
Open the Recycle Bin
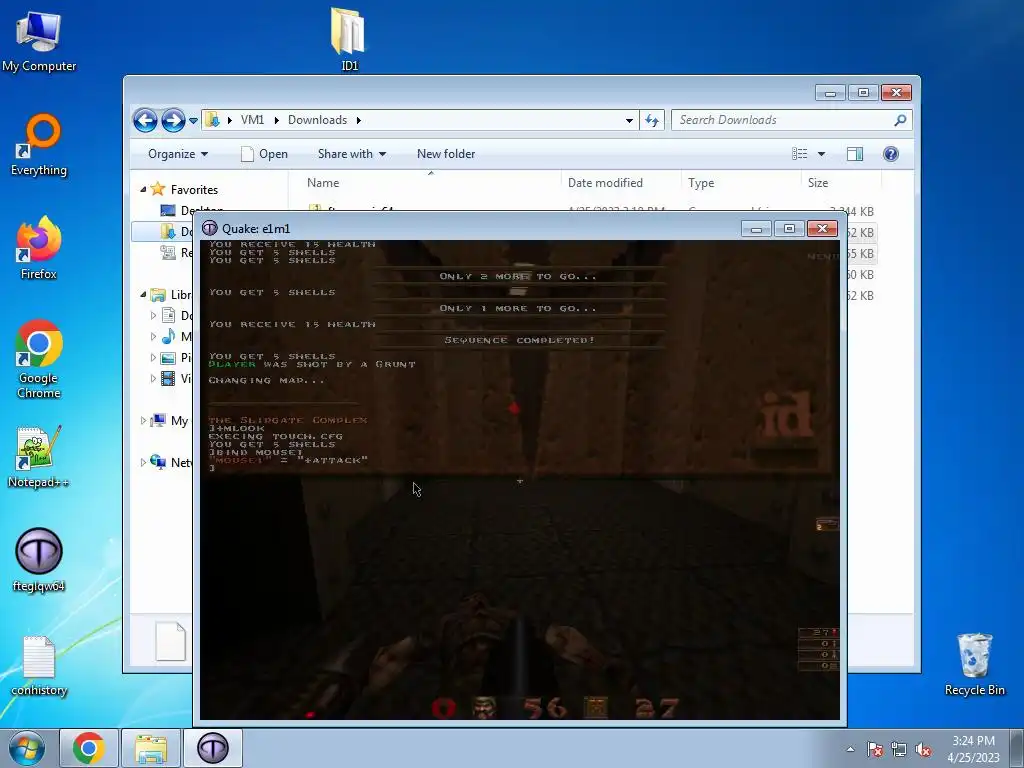974,665
